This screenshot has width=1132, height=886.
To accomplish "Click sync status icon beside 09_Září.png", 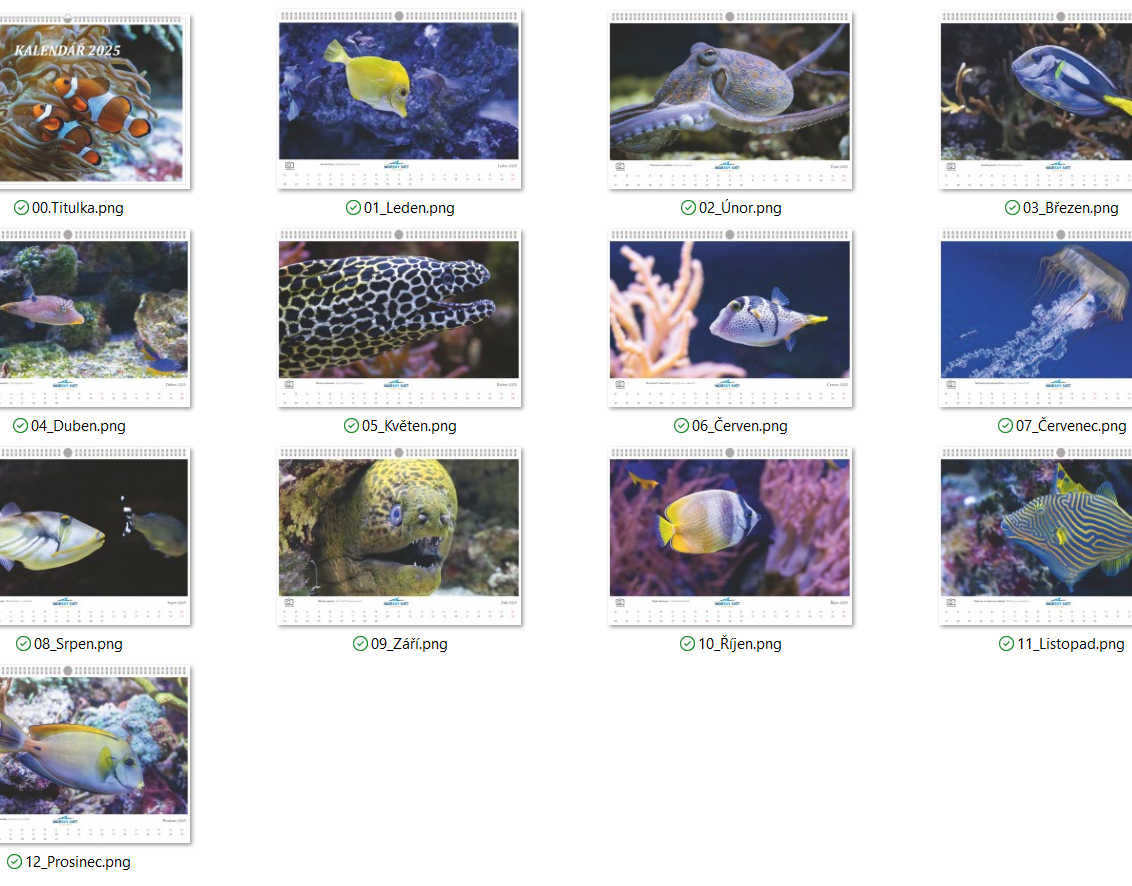I will (x=360, y=644).
